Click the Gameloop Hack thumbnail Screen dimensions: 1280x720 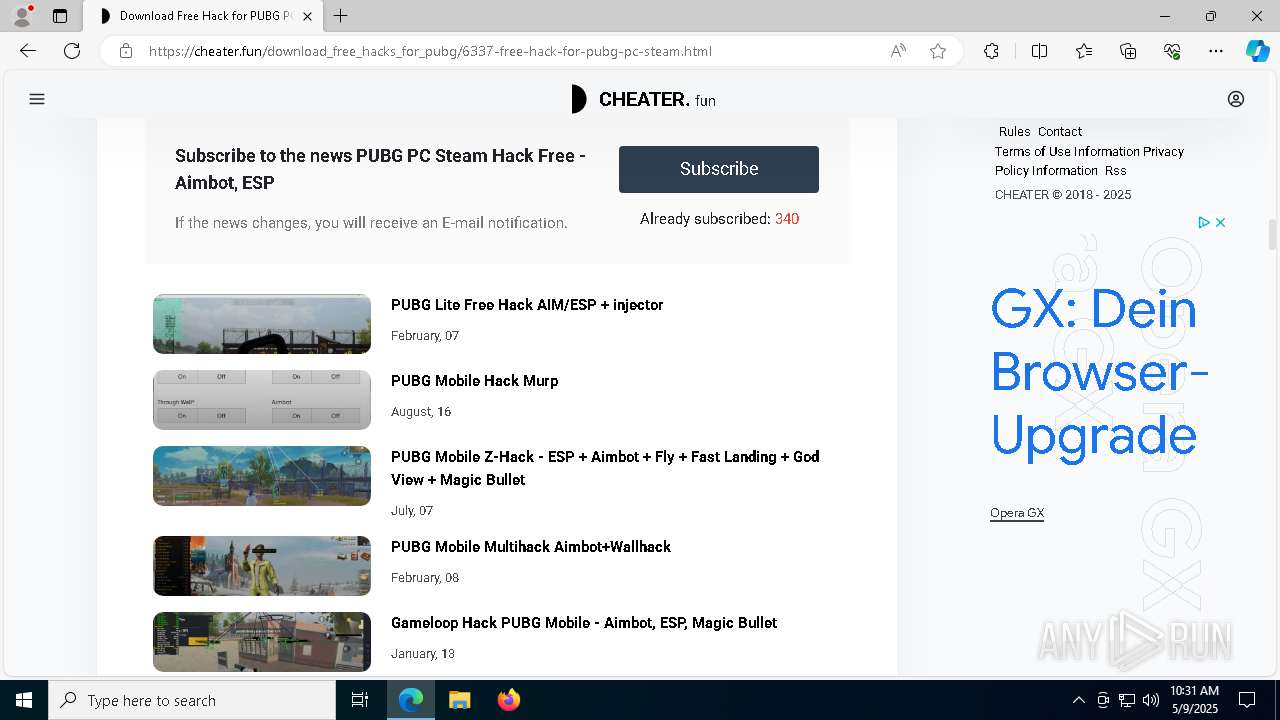click(x=262, y=642)
